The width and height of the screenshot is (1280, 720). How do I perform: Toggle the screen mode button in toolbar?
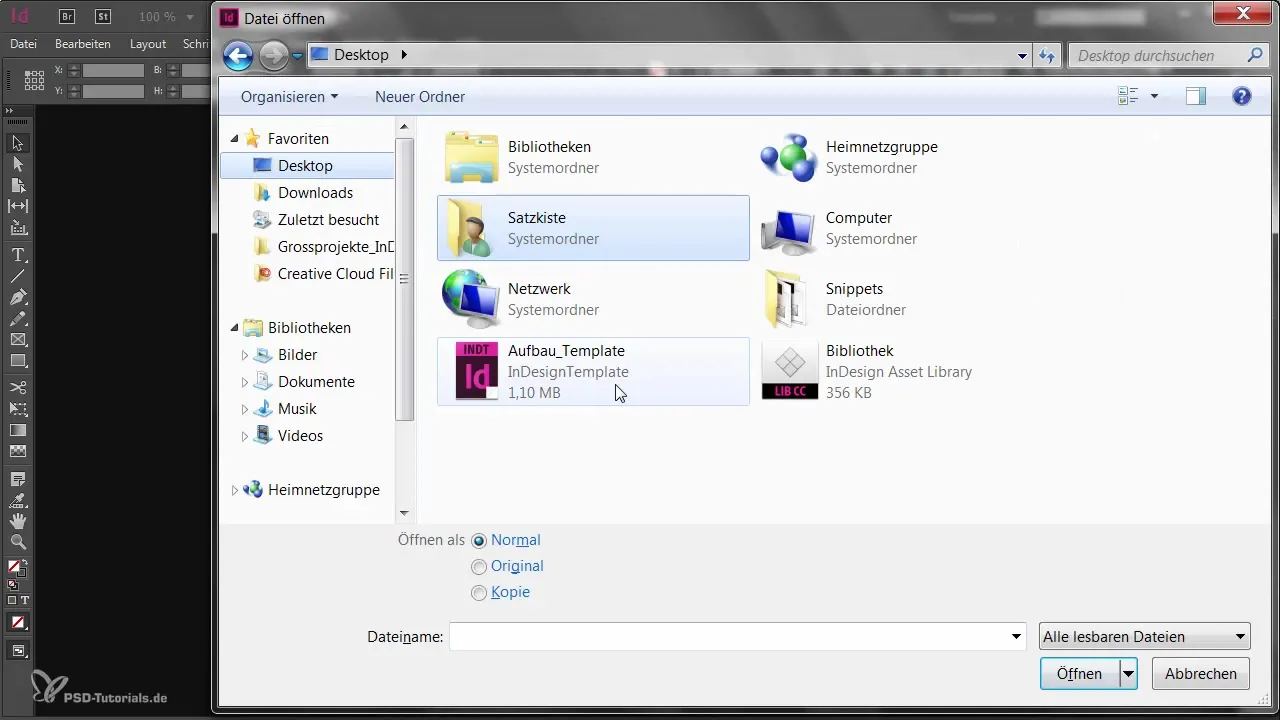coord(18,651)
